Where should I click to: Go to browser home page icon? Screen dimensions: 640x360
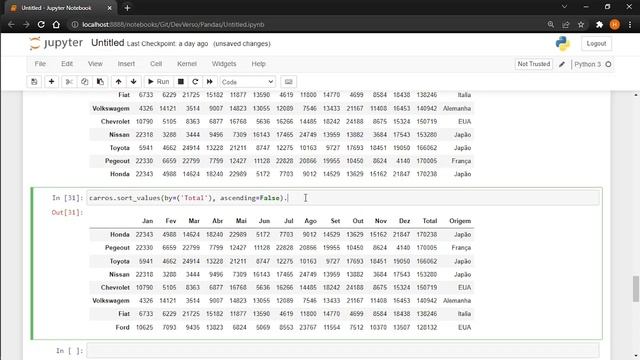tap(56, 24)
